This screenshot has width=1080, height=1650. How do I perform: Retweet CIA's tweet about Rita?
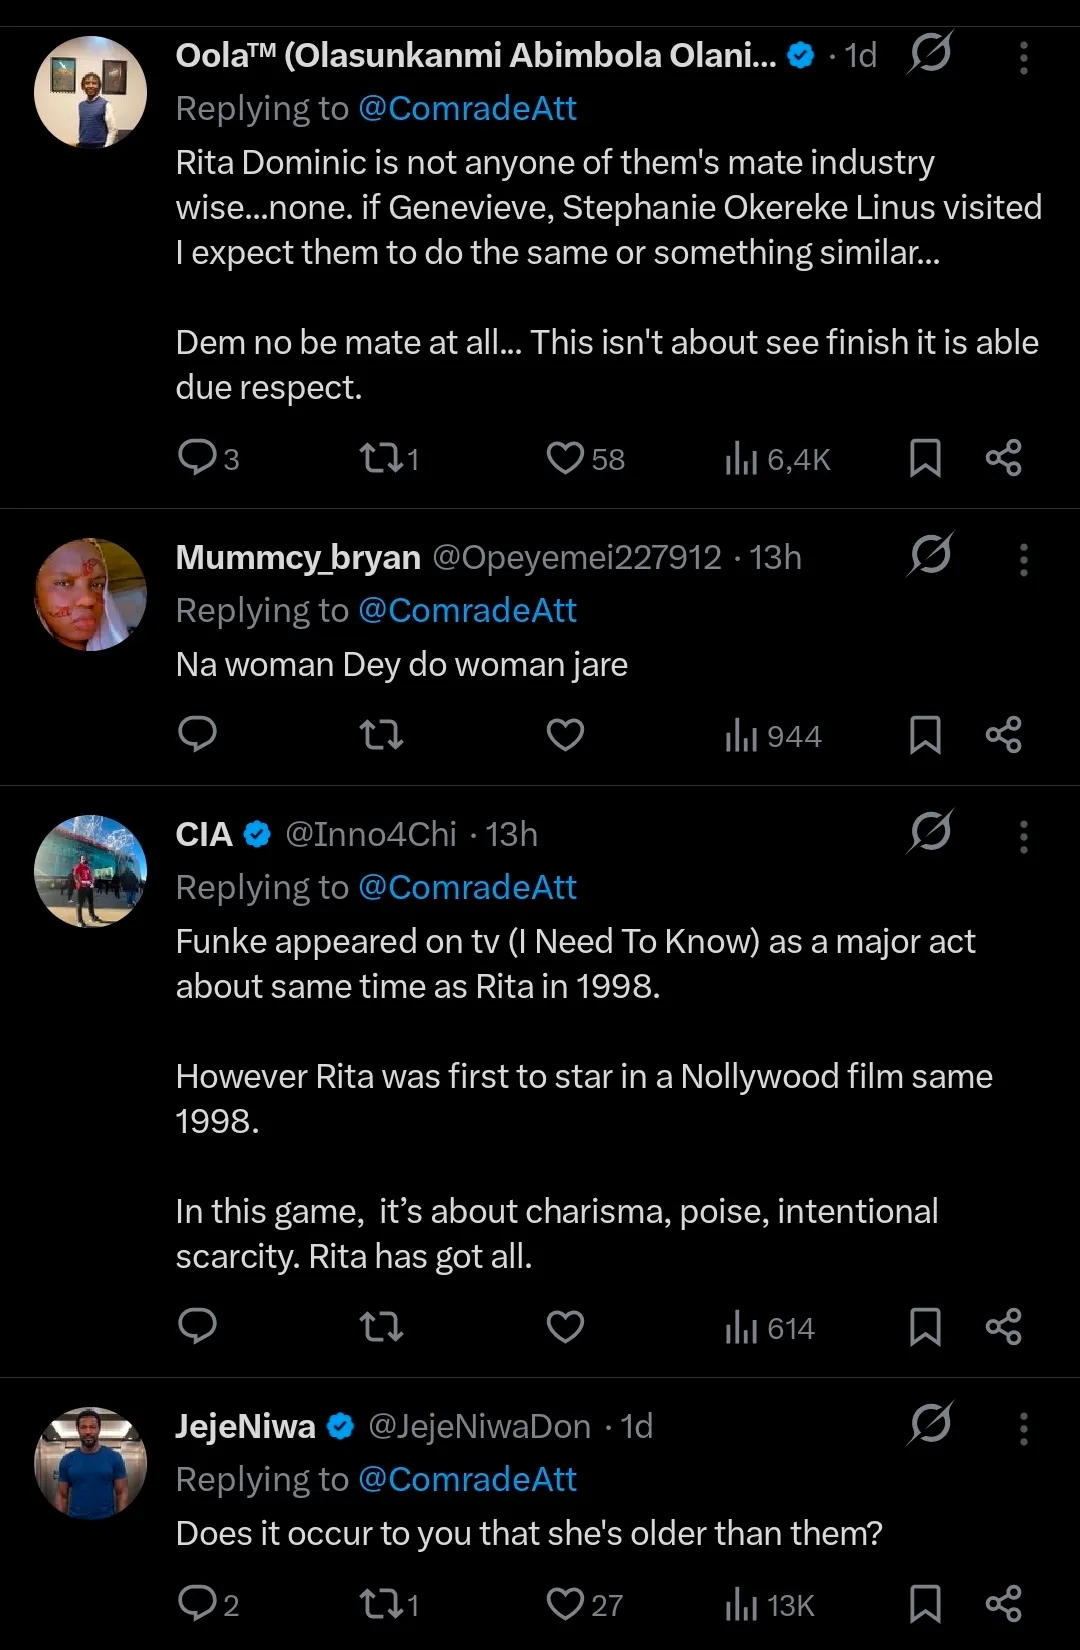(x=381, y=1327)
